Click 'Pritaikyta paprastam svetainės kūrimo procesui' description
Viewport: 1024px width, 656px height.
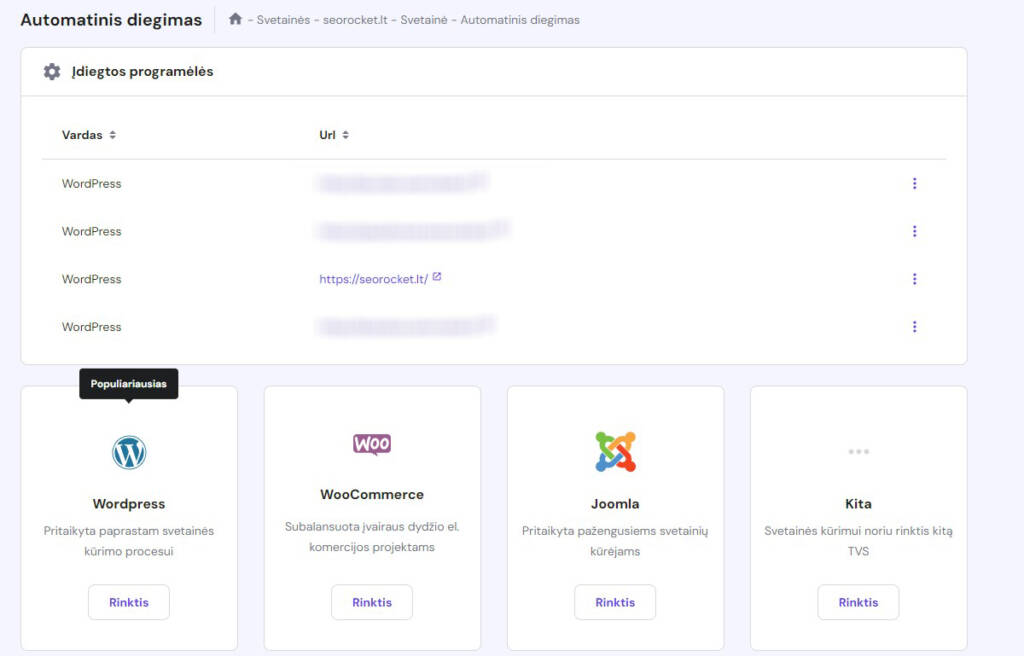pyautogui.click(x=129, y=541)
